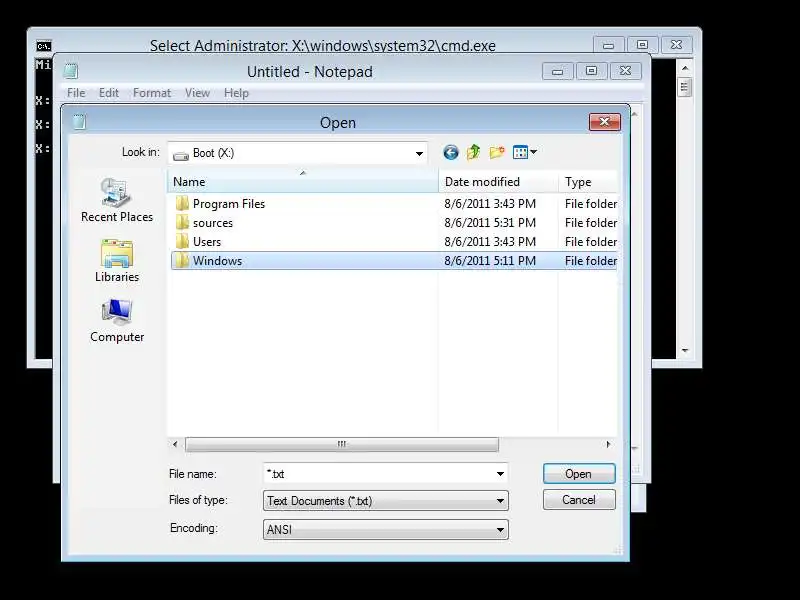800x600 pixels.
Task: Select Computer in the sidebar
Action: (x=117, y=320)
